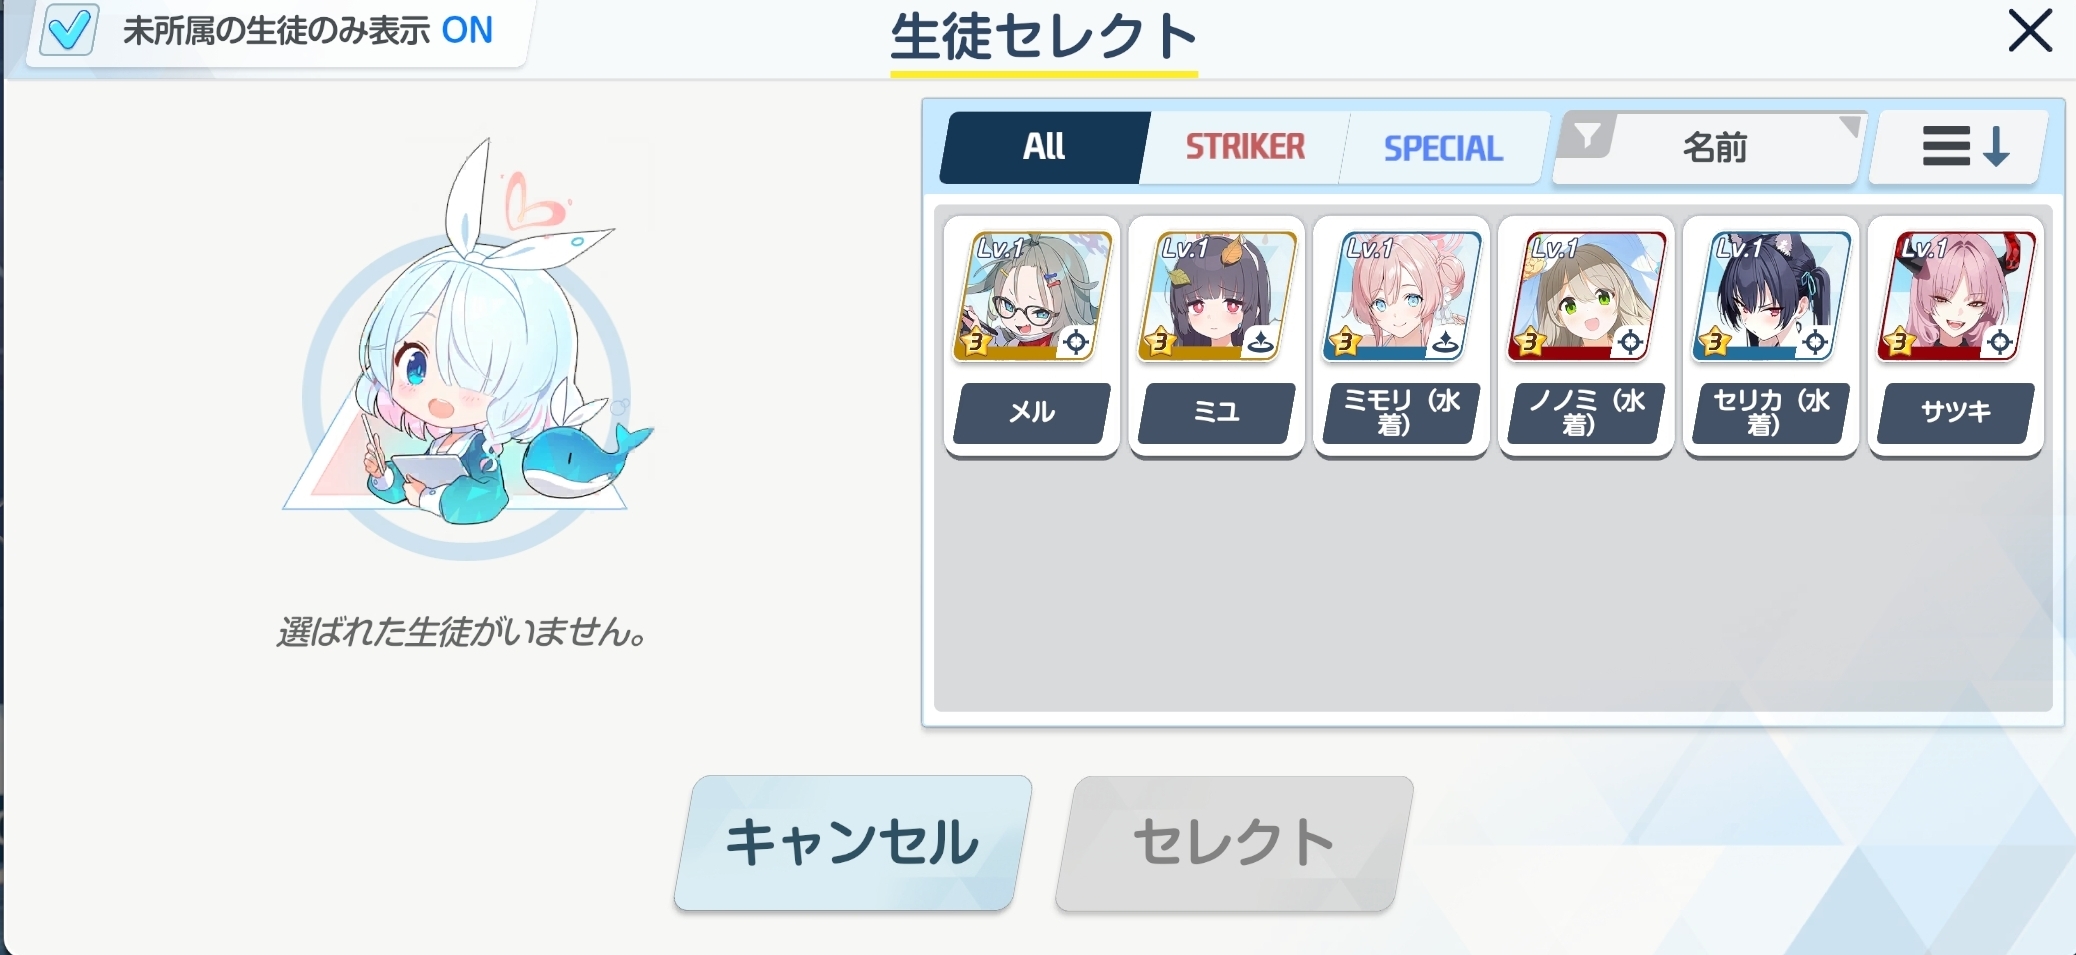This screenshot has width=2076, height=955.
Task: Select the セリカ (水着) student portrait
Action: [x=1771, y=296]
